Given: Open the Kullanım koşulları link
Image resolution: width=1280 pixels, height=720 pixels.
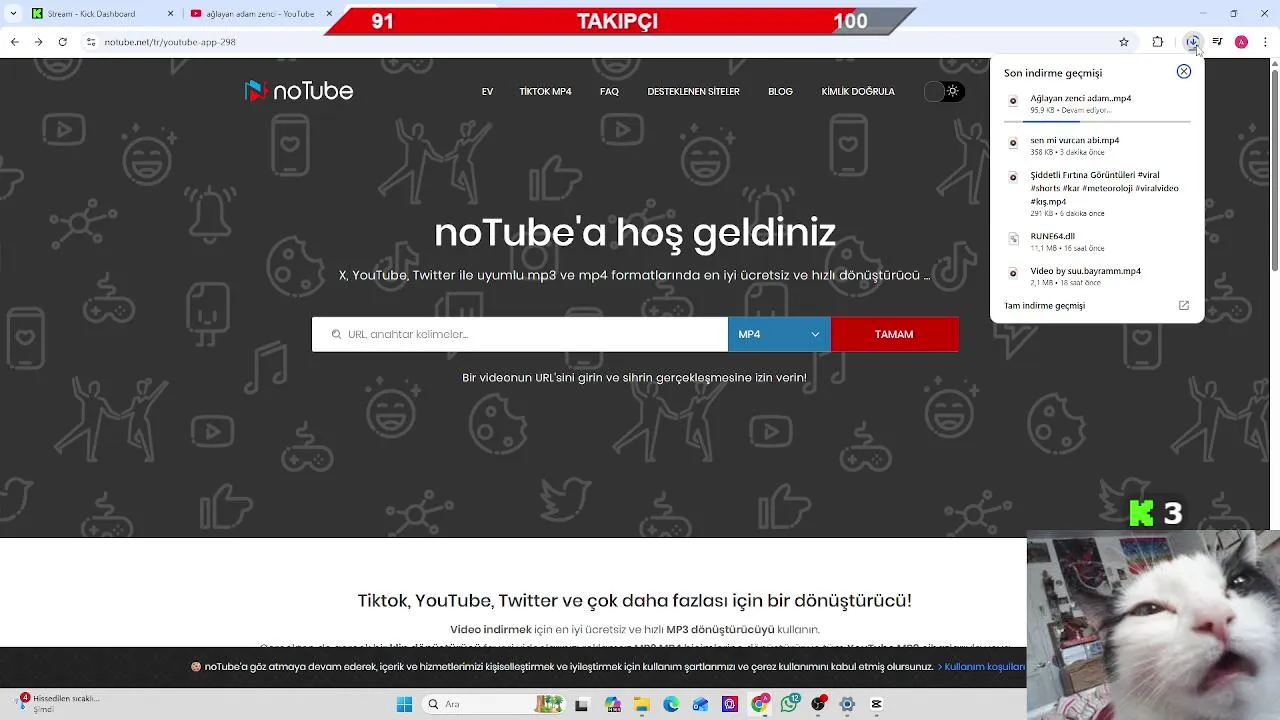Looking at the screenshot, I should (985, 667).
